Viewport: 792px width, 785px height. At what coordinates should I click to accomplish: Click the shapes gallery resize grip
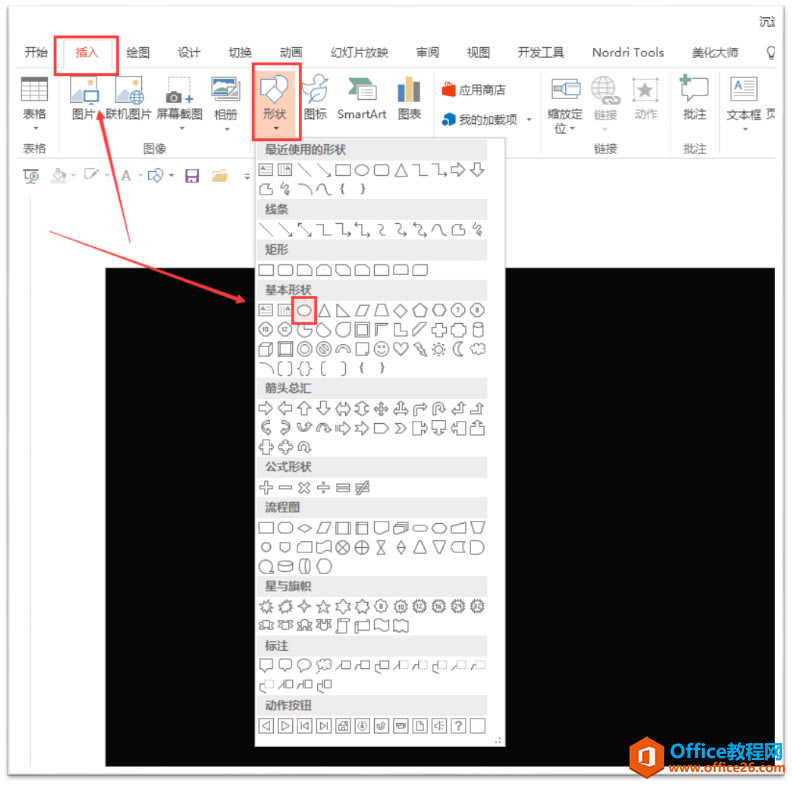tap(498, 740)
